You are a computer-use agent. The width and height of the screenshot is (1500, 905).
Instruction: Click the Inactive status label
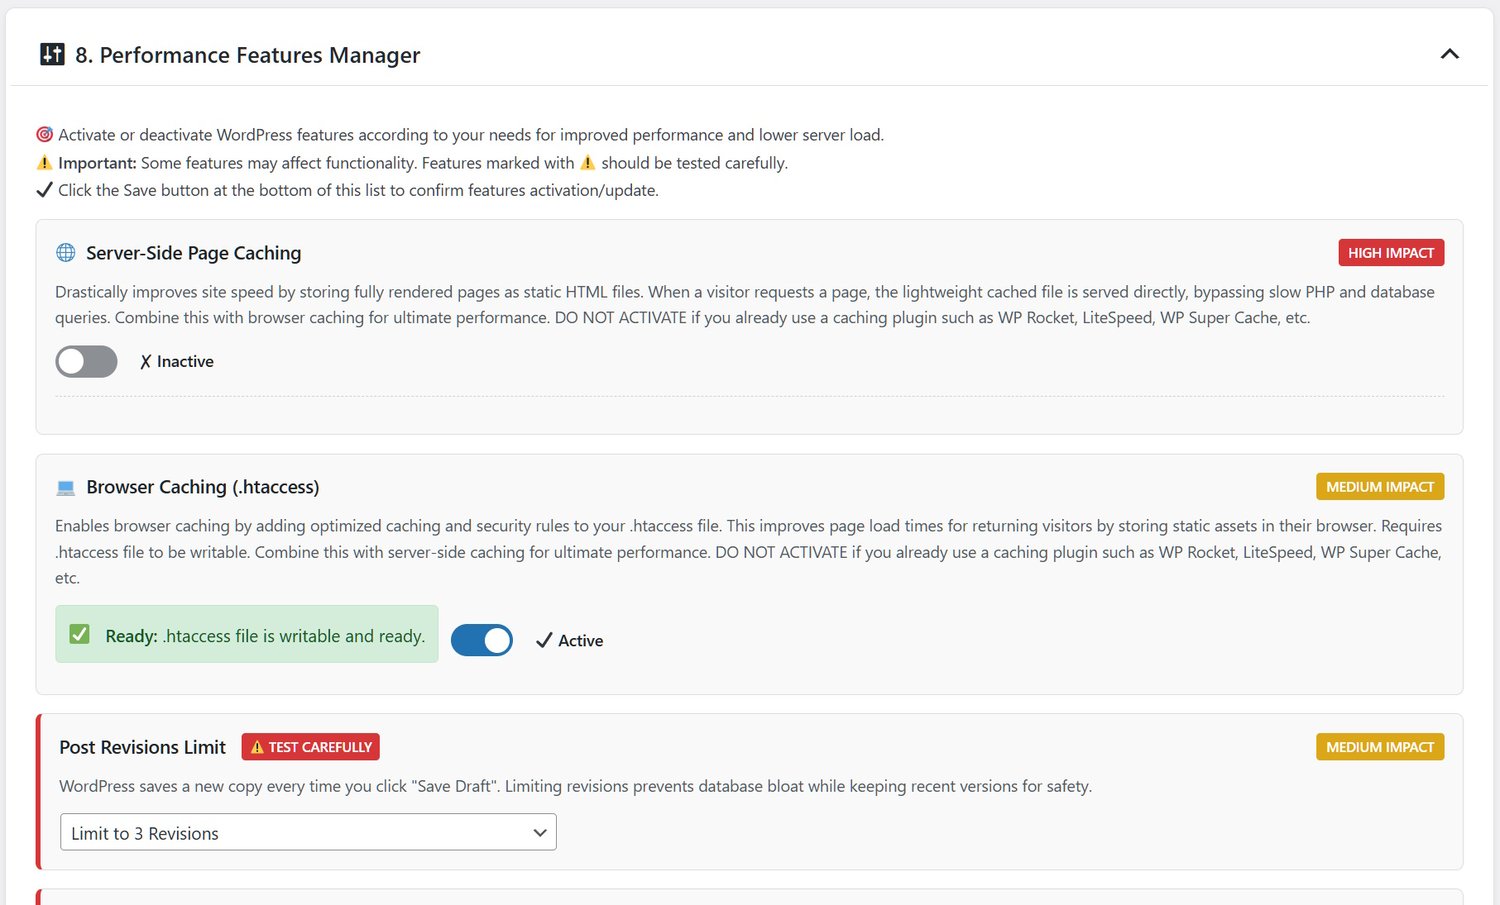pyautogui.click(x=184, y=362)
